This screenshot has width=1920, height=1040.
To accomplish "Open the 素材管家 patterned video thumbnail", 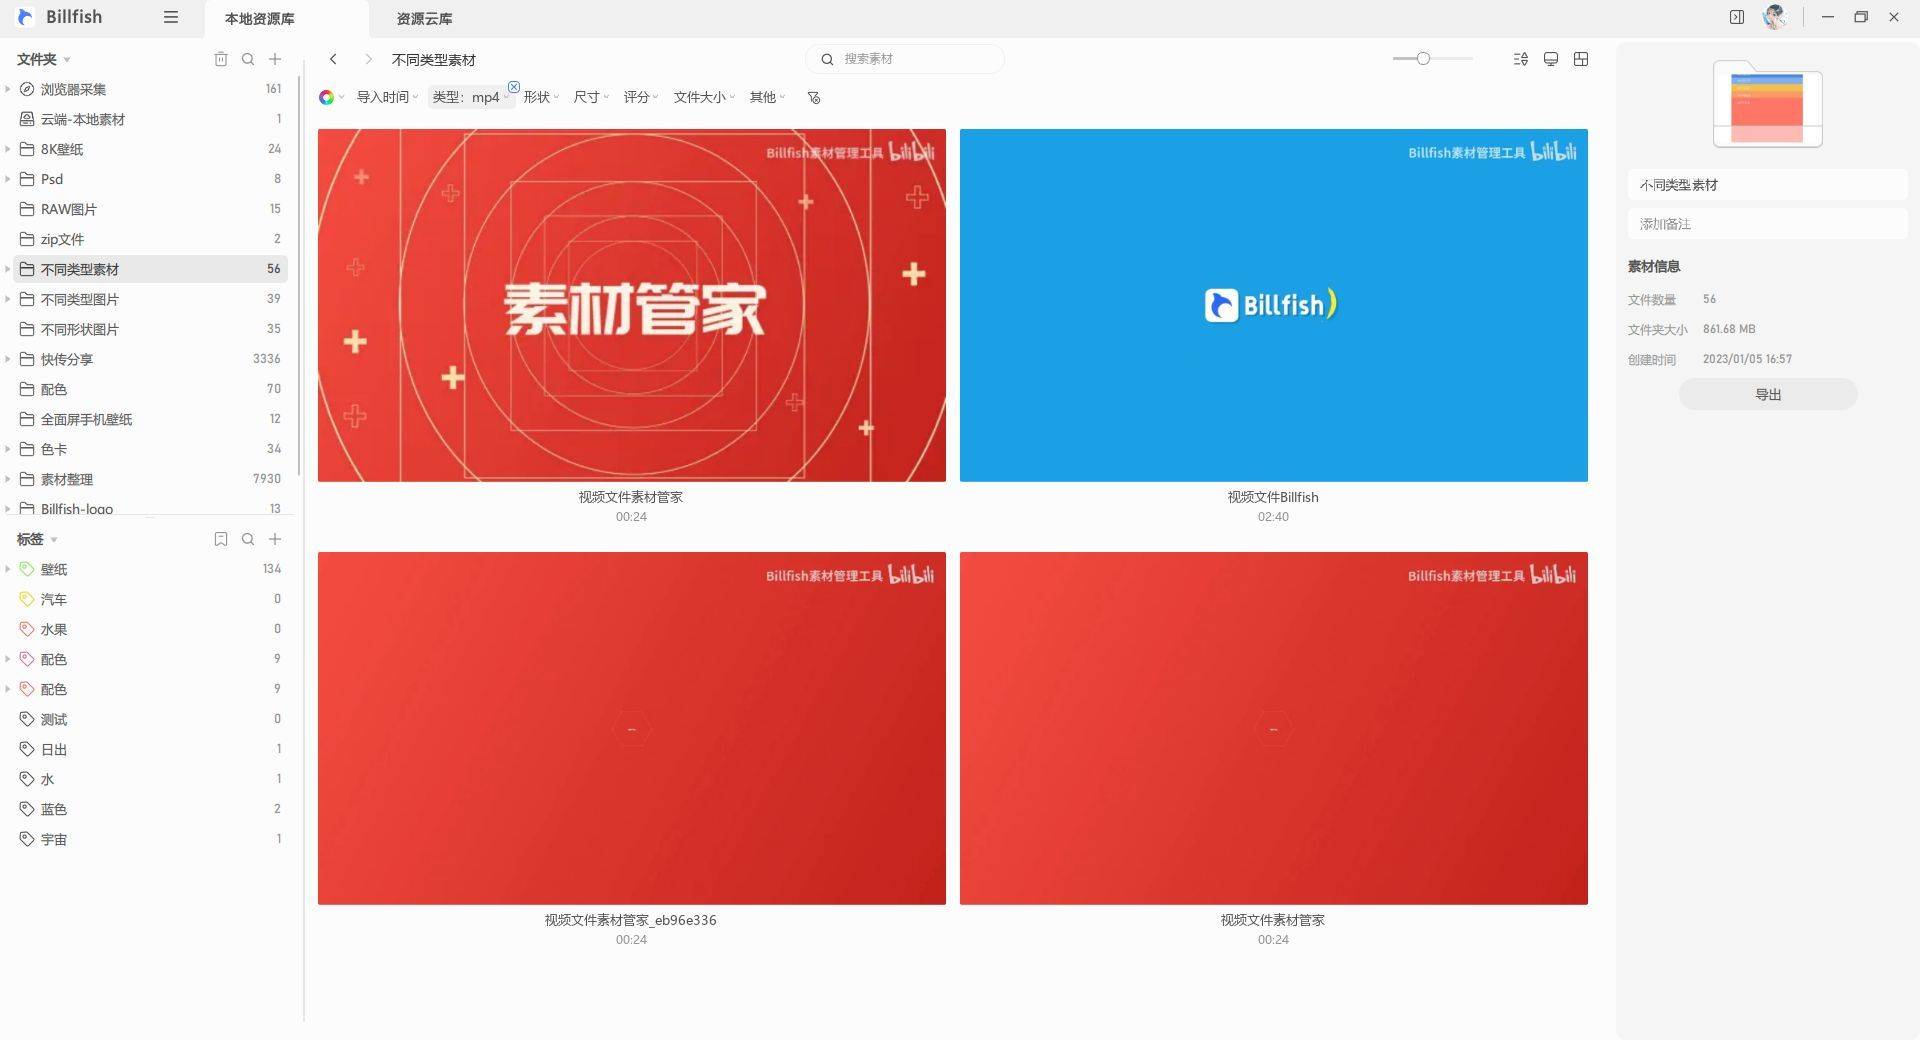I will (x=631, y=305).
